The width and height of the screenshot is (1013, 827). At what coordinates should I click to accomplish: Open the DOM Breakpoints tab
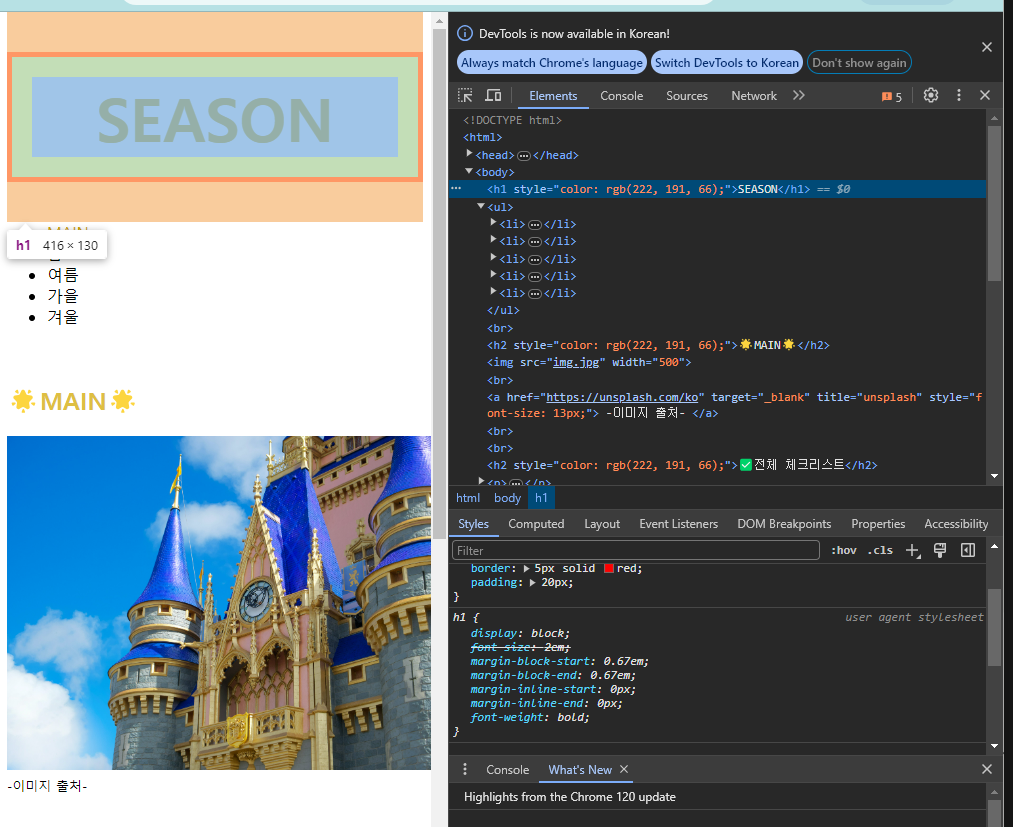pyautogui.click(x=784, y=524)
